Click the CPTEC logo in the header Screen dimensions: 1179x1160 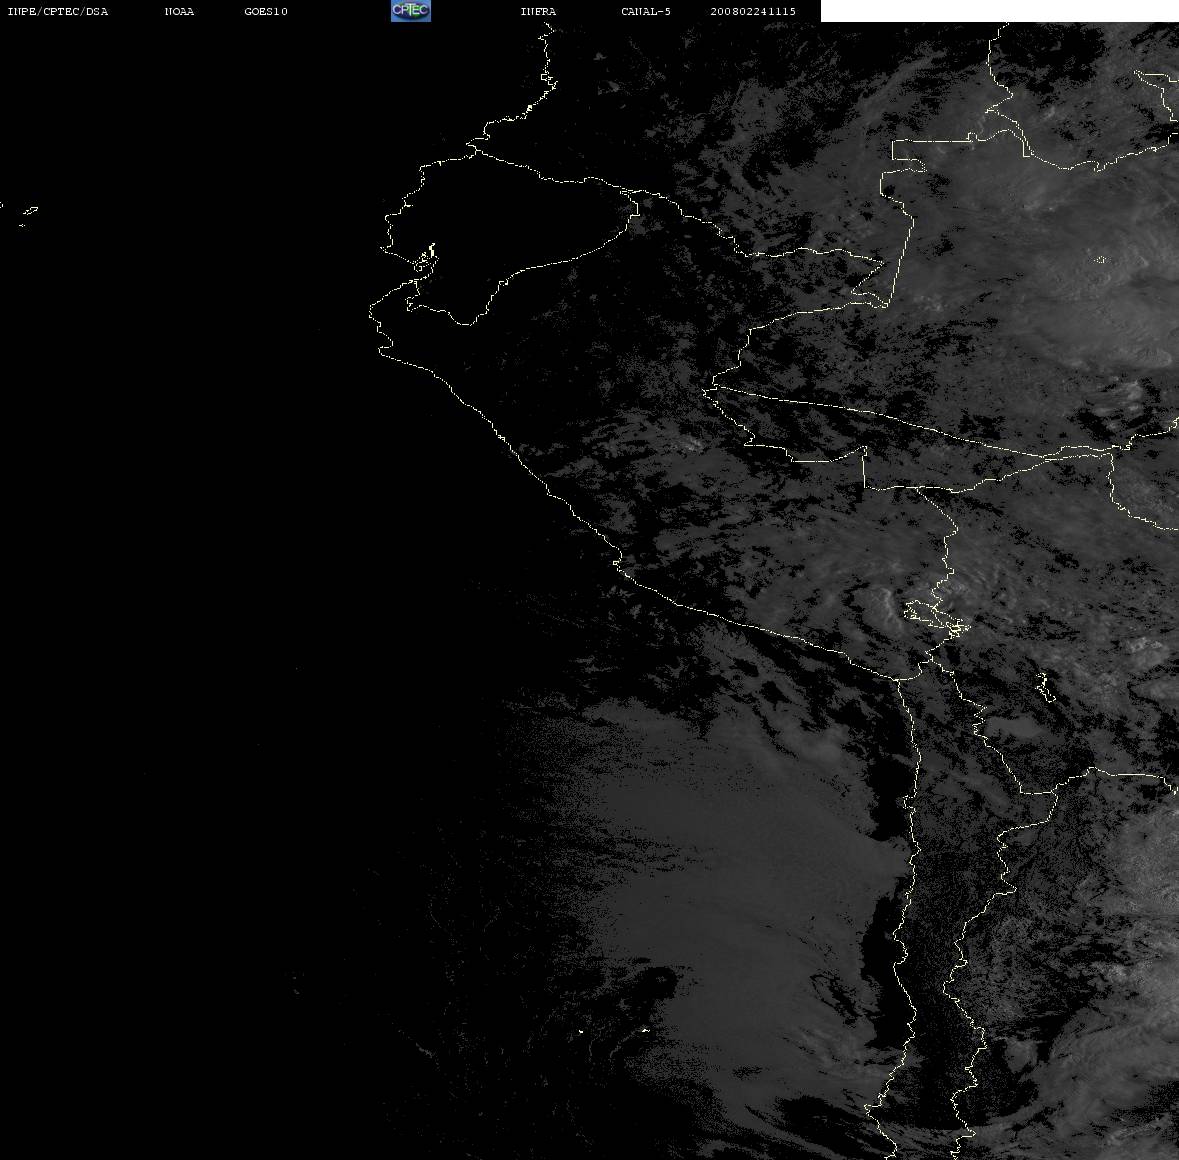tap(411, 11)
